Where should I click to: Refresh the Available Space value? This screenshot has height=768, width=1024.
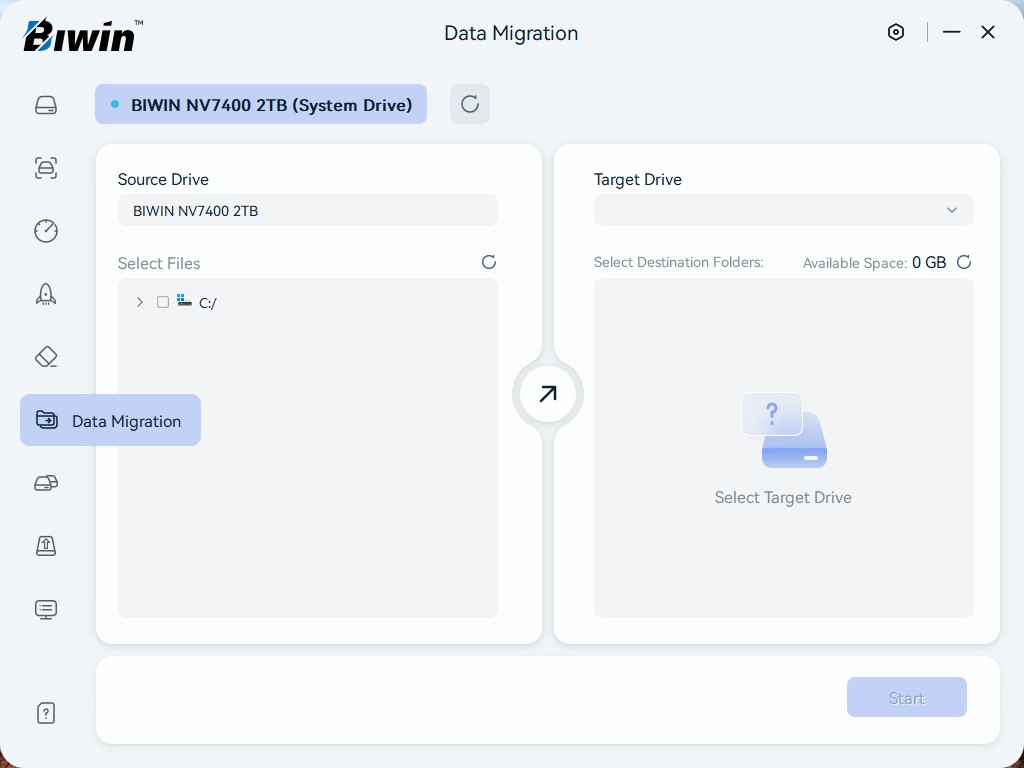coord(964,262)
